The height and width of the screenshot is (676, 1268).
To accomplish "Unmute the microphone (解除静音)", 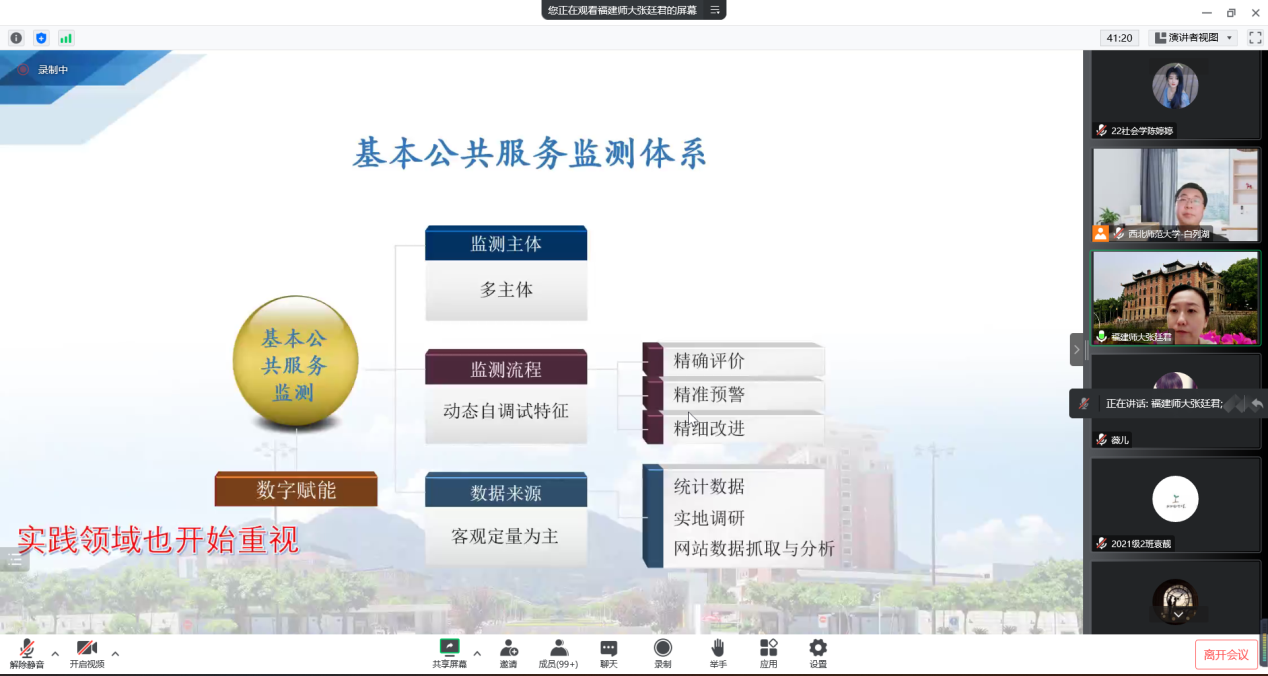I will [27, 650].
